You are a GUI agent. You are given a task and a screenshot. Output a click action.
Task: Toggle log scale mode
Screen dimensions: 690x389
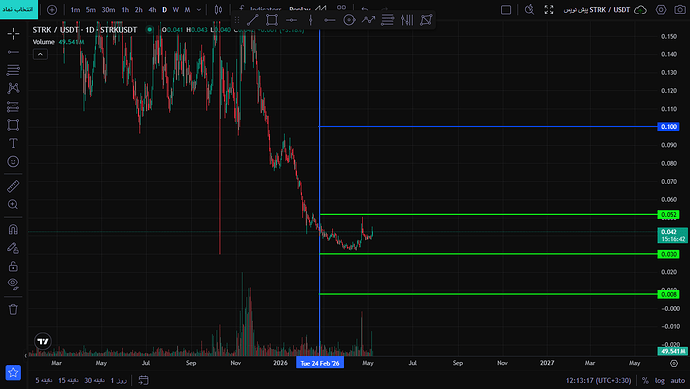pyautogui.click(x=660, y=380)
